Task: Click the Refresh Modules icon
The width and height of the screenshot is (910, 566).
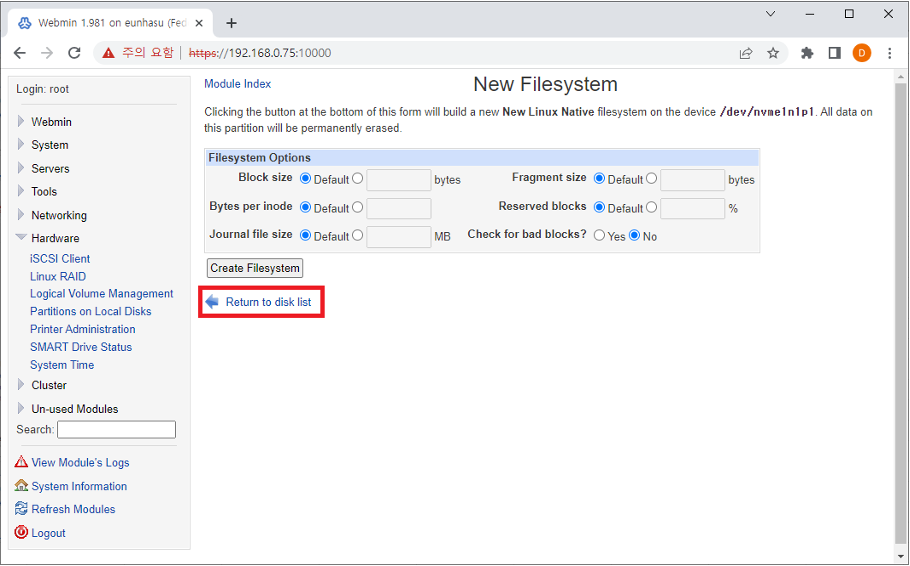Action: (22, 509)
